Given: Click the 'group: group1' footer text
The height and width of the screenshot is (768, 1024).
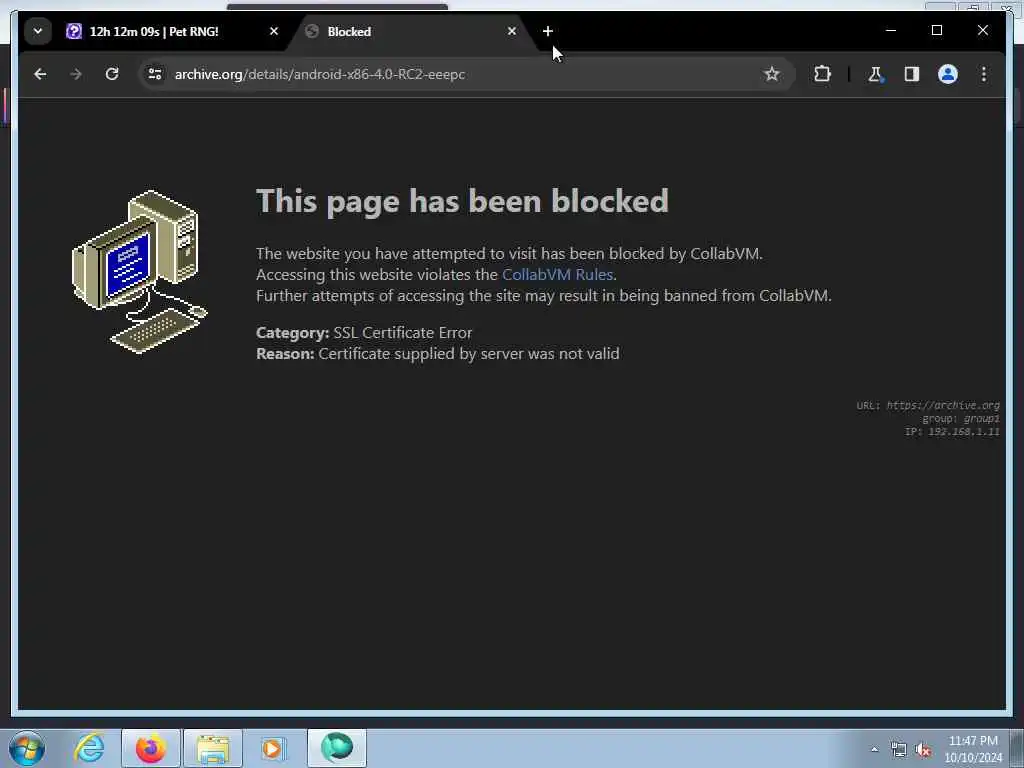Looking at the screenshot, I should (x=961, y=419).
